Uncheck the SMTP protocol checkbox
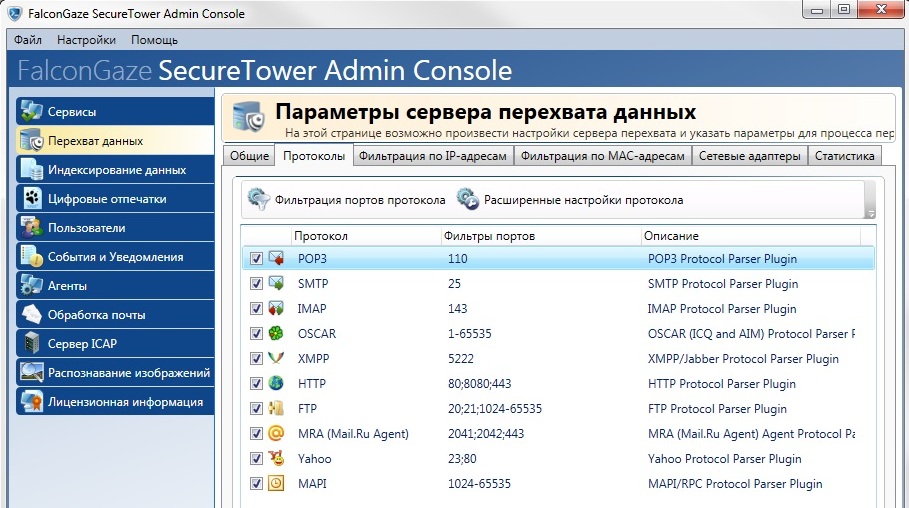This screenshot has height=508, width=909. click(x=256, y=284)
